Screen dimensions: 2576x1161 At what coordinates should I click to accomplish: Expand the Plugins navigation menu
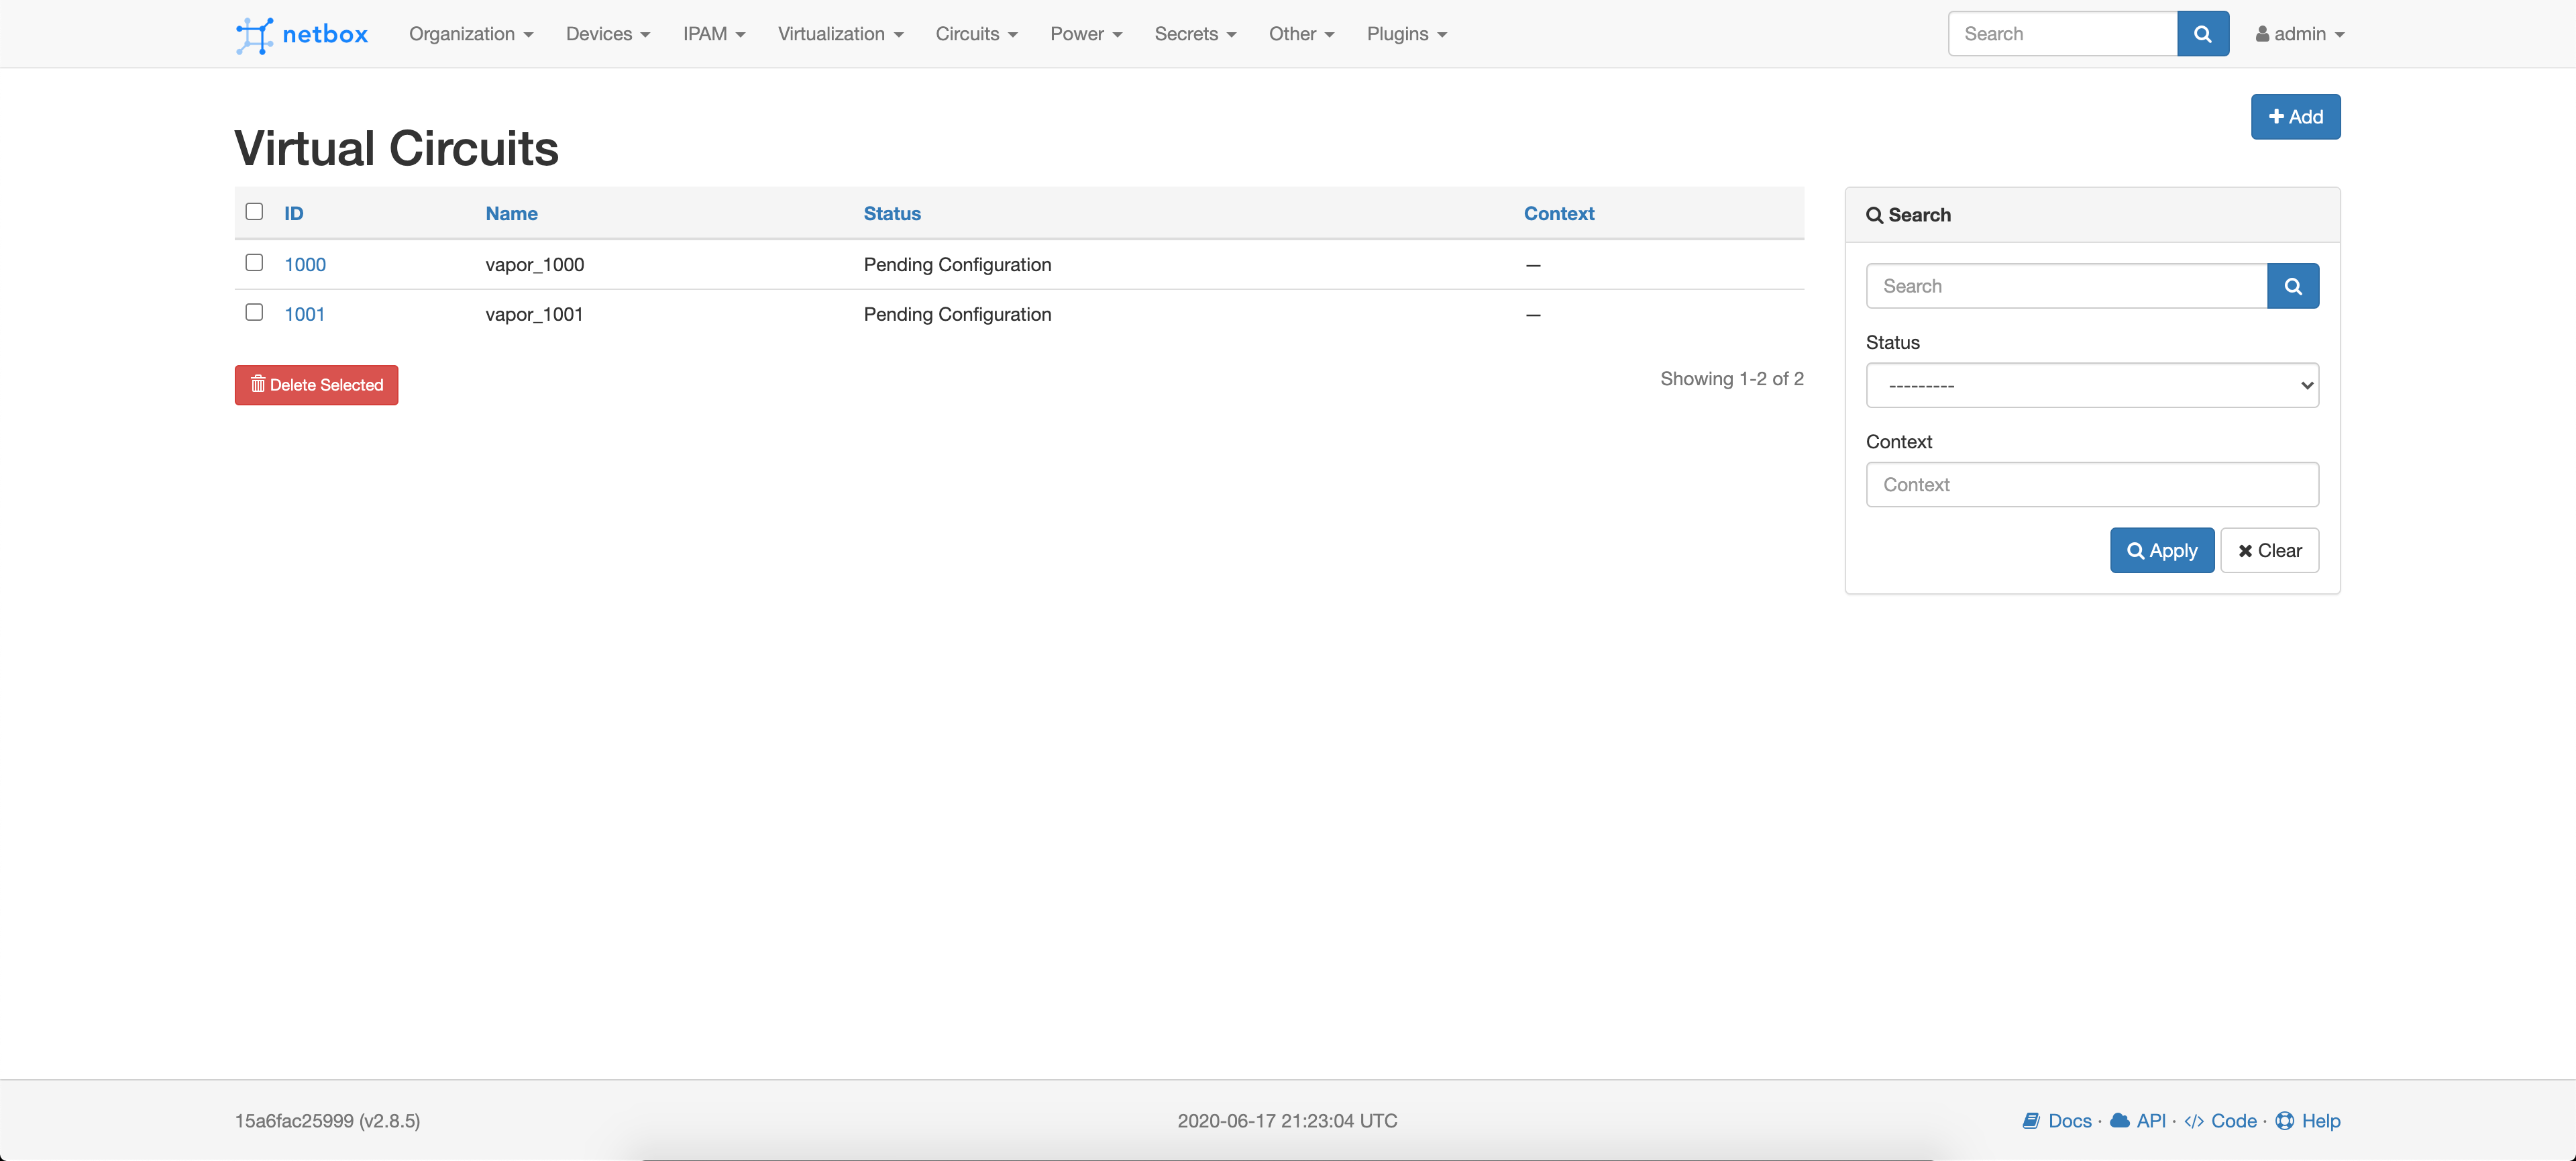pos(1406,34)
